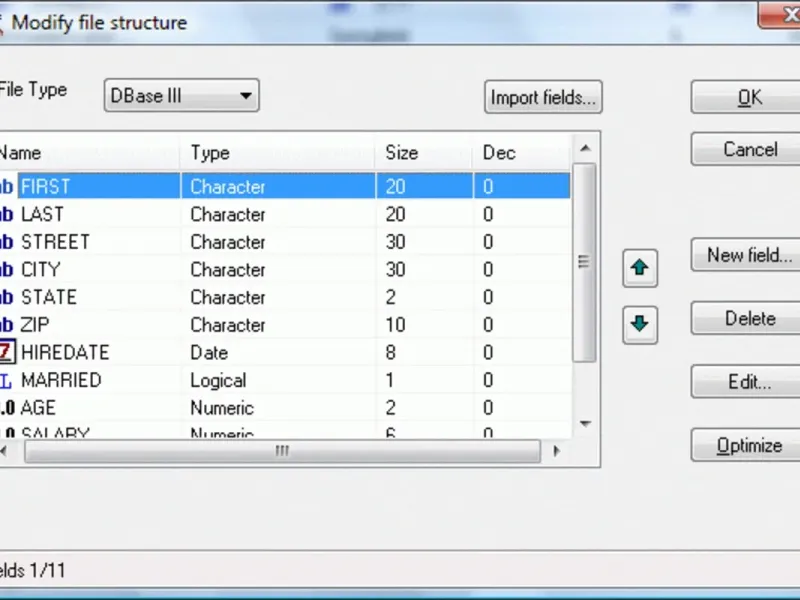800x600 pixels.
Task: Open the Edit field button
Action: click(x=745, y=382)
